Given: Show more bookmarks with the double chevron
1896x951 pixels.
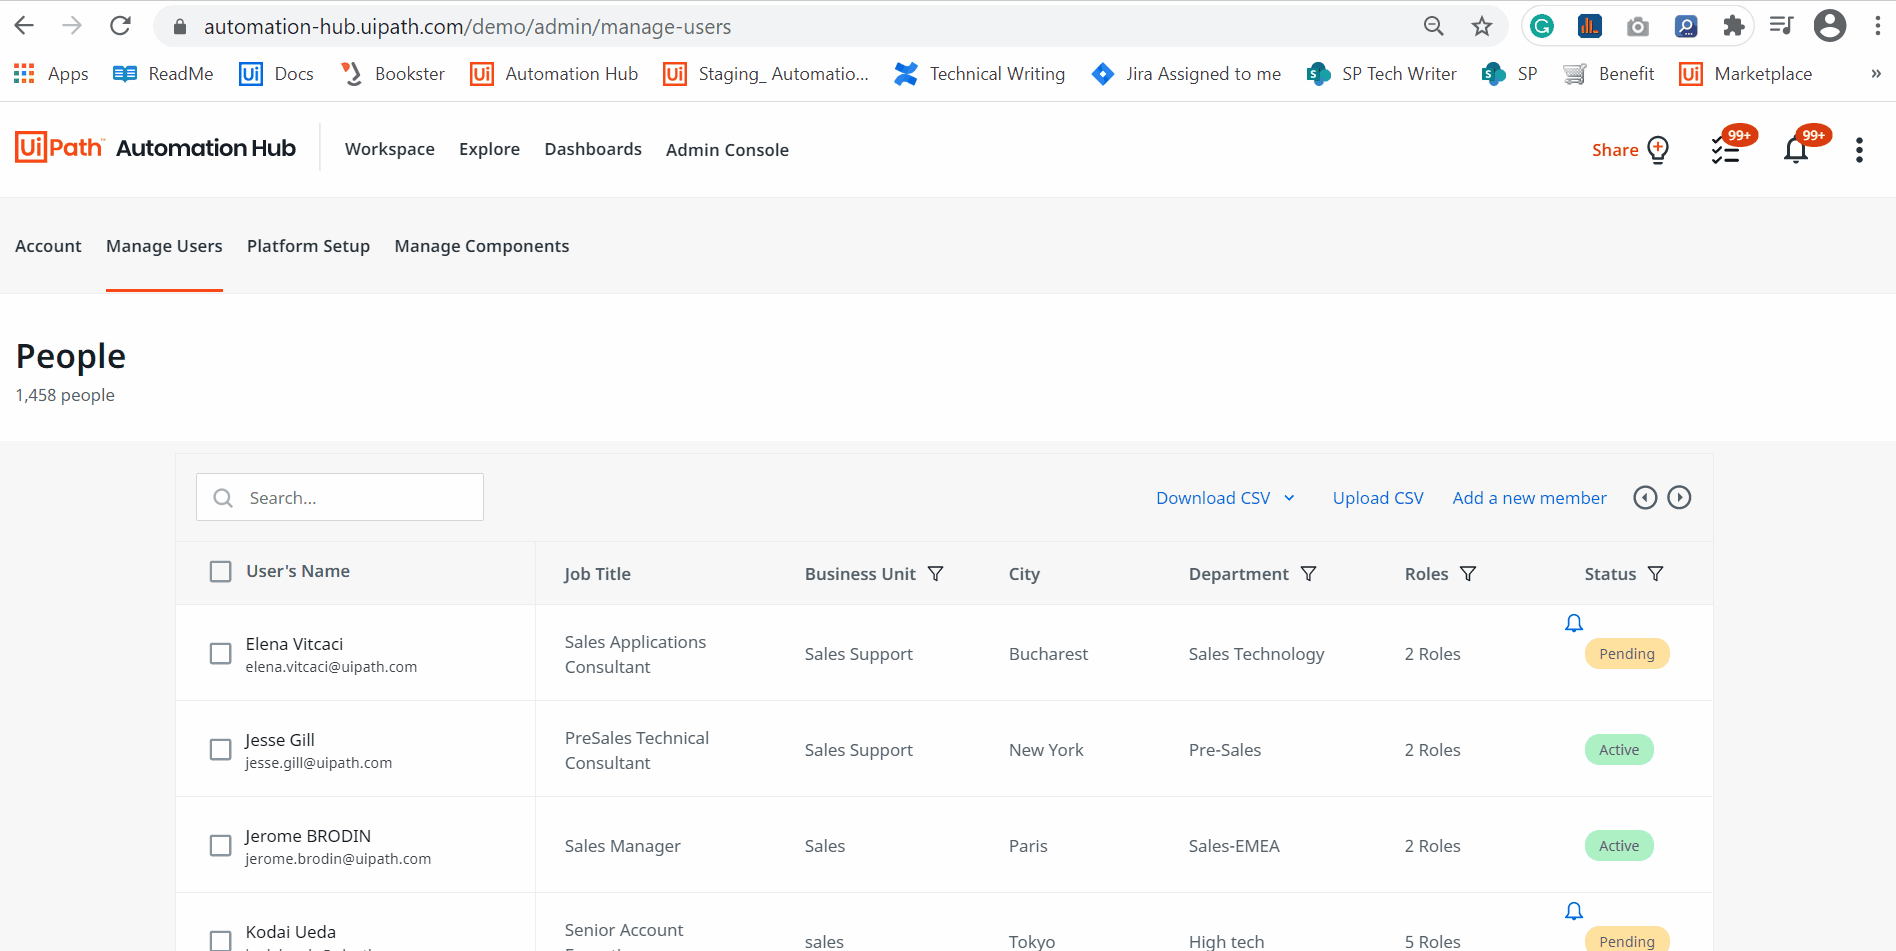Looking at the screenshot, I should (1876, 74).
